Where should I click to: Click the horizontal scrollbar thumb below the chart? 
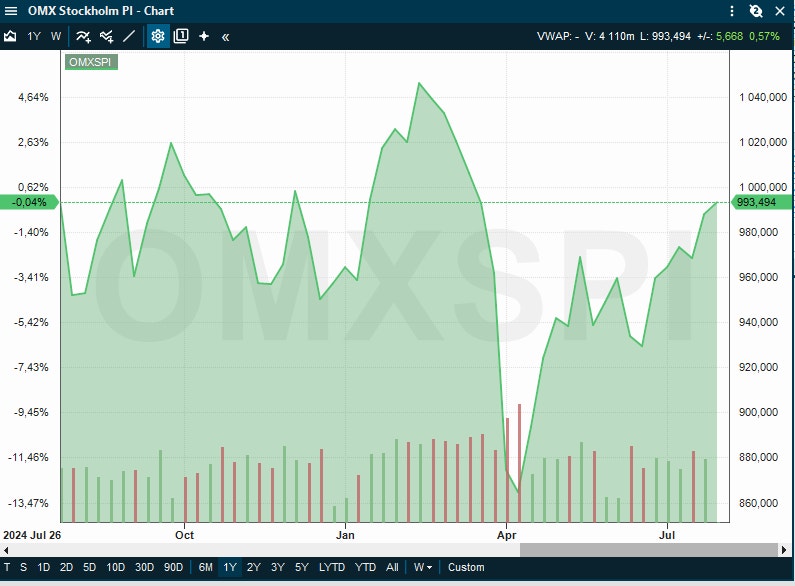(647, 549)
